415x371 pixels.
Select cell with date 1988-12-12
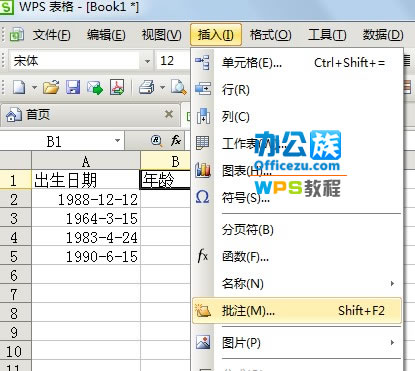[86, 199]
